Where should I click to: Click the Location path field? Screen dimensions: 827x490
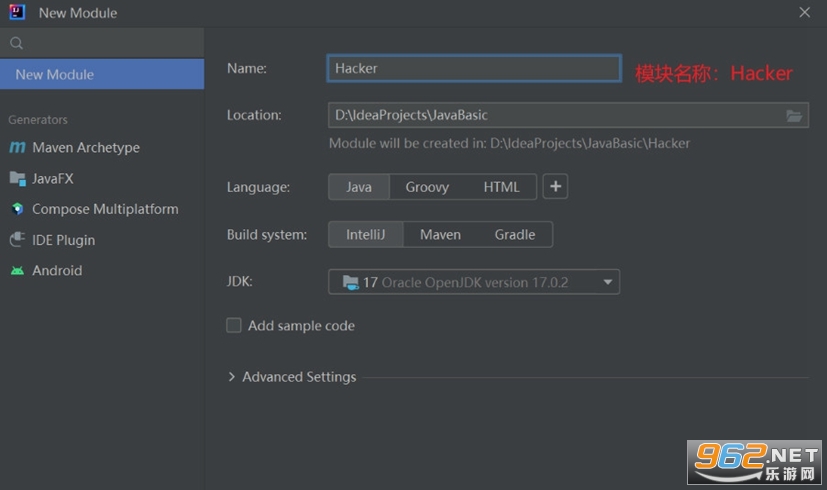[x=568, y=115]
